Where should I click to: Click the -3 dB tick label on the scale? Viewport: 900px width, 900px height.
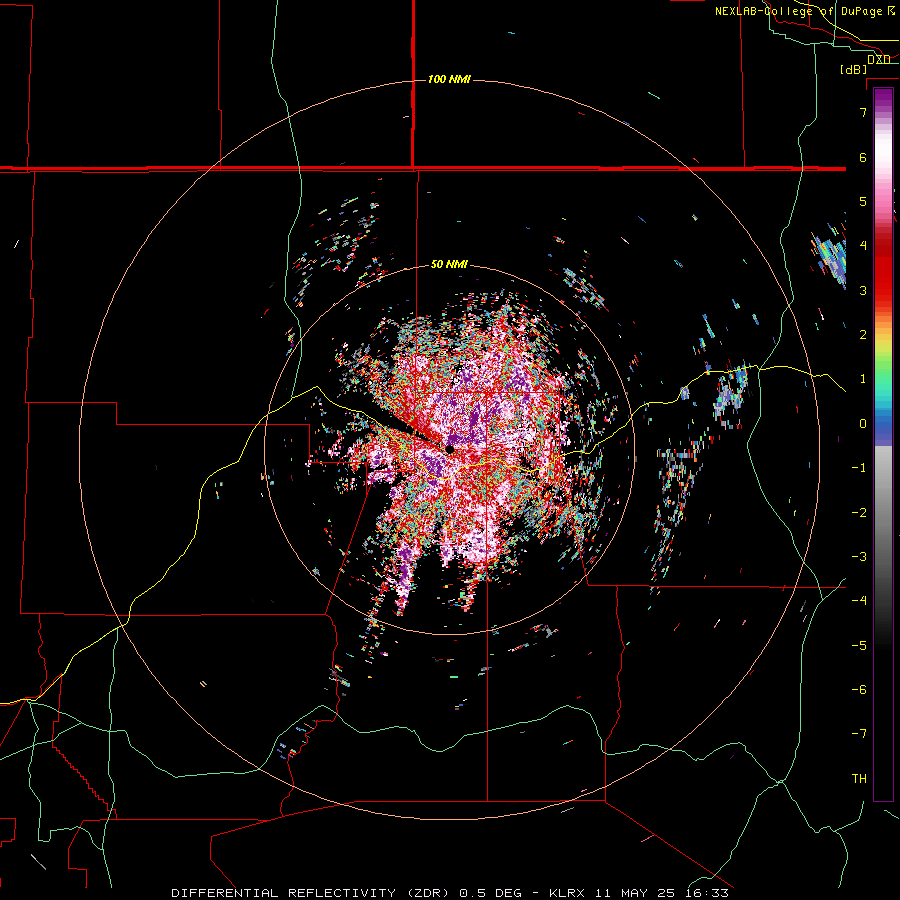click(859, 557)
